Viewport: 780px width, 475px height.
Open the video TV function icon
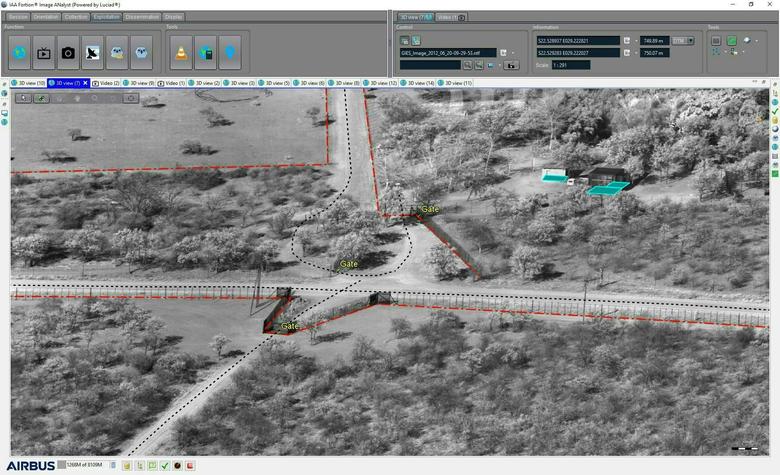tap(44, 53)
